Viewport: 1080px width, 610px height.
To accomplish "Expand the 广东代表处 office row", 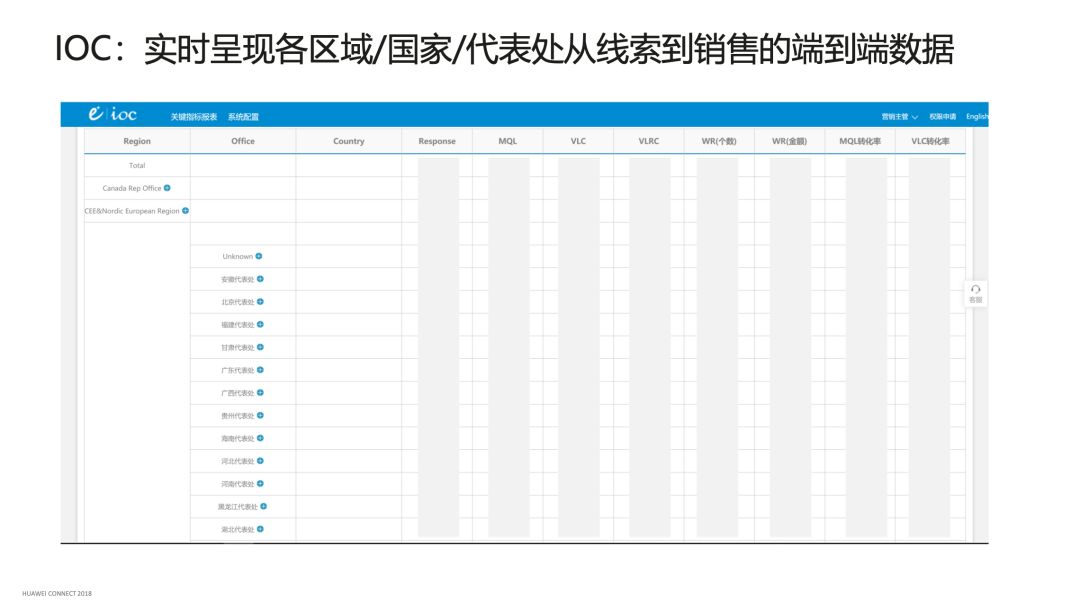I will tap(260, 370).
